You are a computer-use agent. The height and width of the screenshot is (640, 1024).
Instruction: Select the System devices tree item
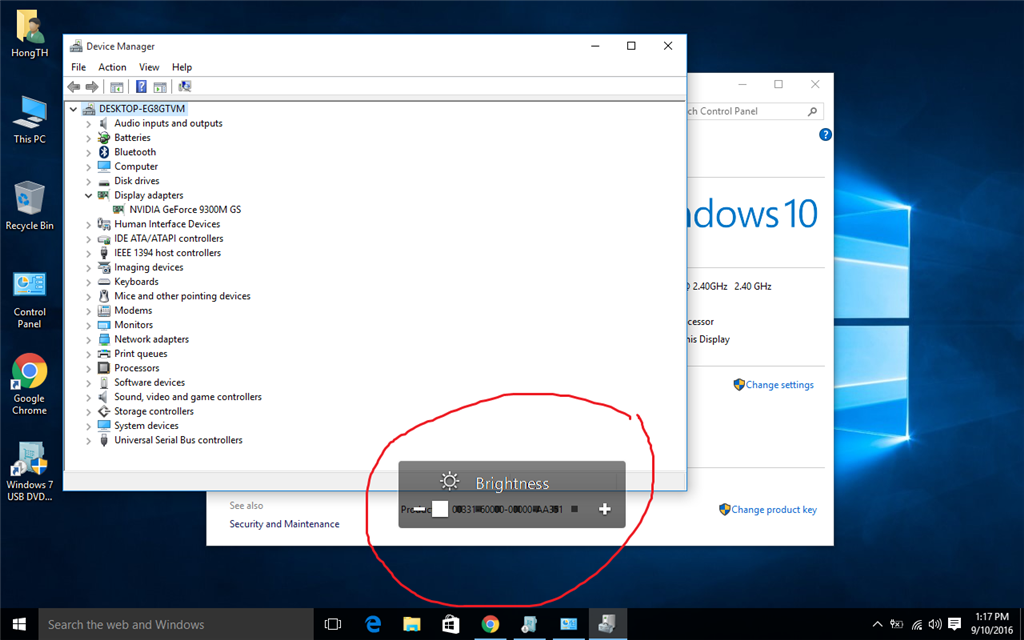[x=146, y=425]
